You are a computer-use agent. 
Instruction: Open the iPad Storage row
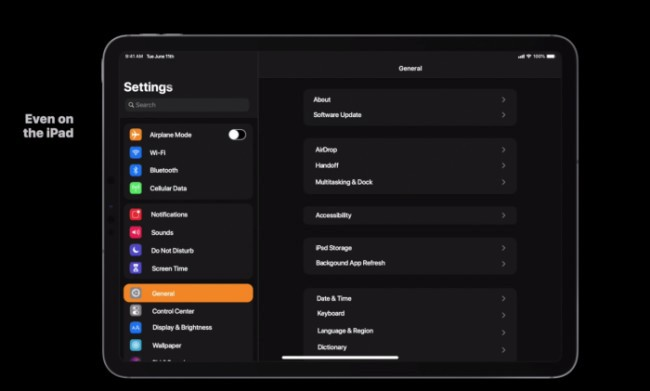410,248
